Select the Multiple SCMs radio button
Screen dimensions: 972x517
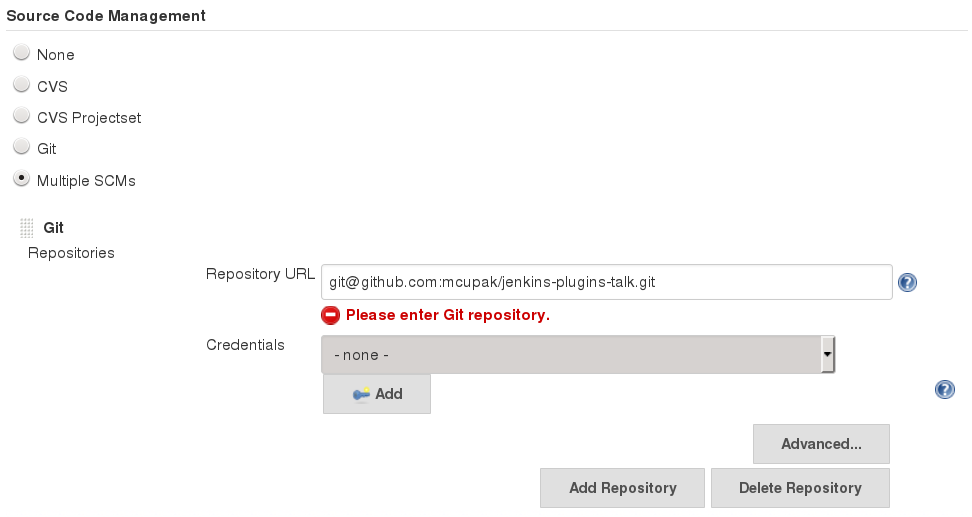coord(21,179)
